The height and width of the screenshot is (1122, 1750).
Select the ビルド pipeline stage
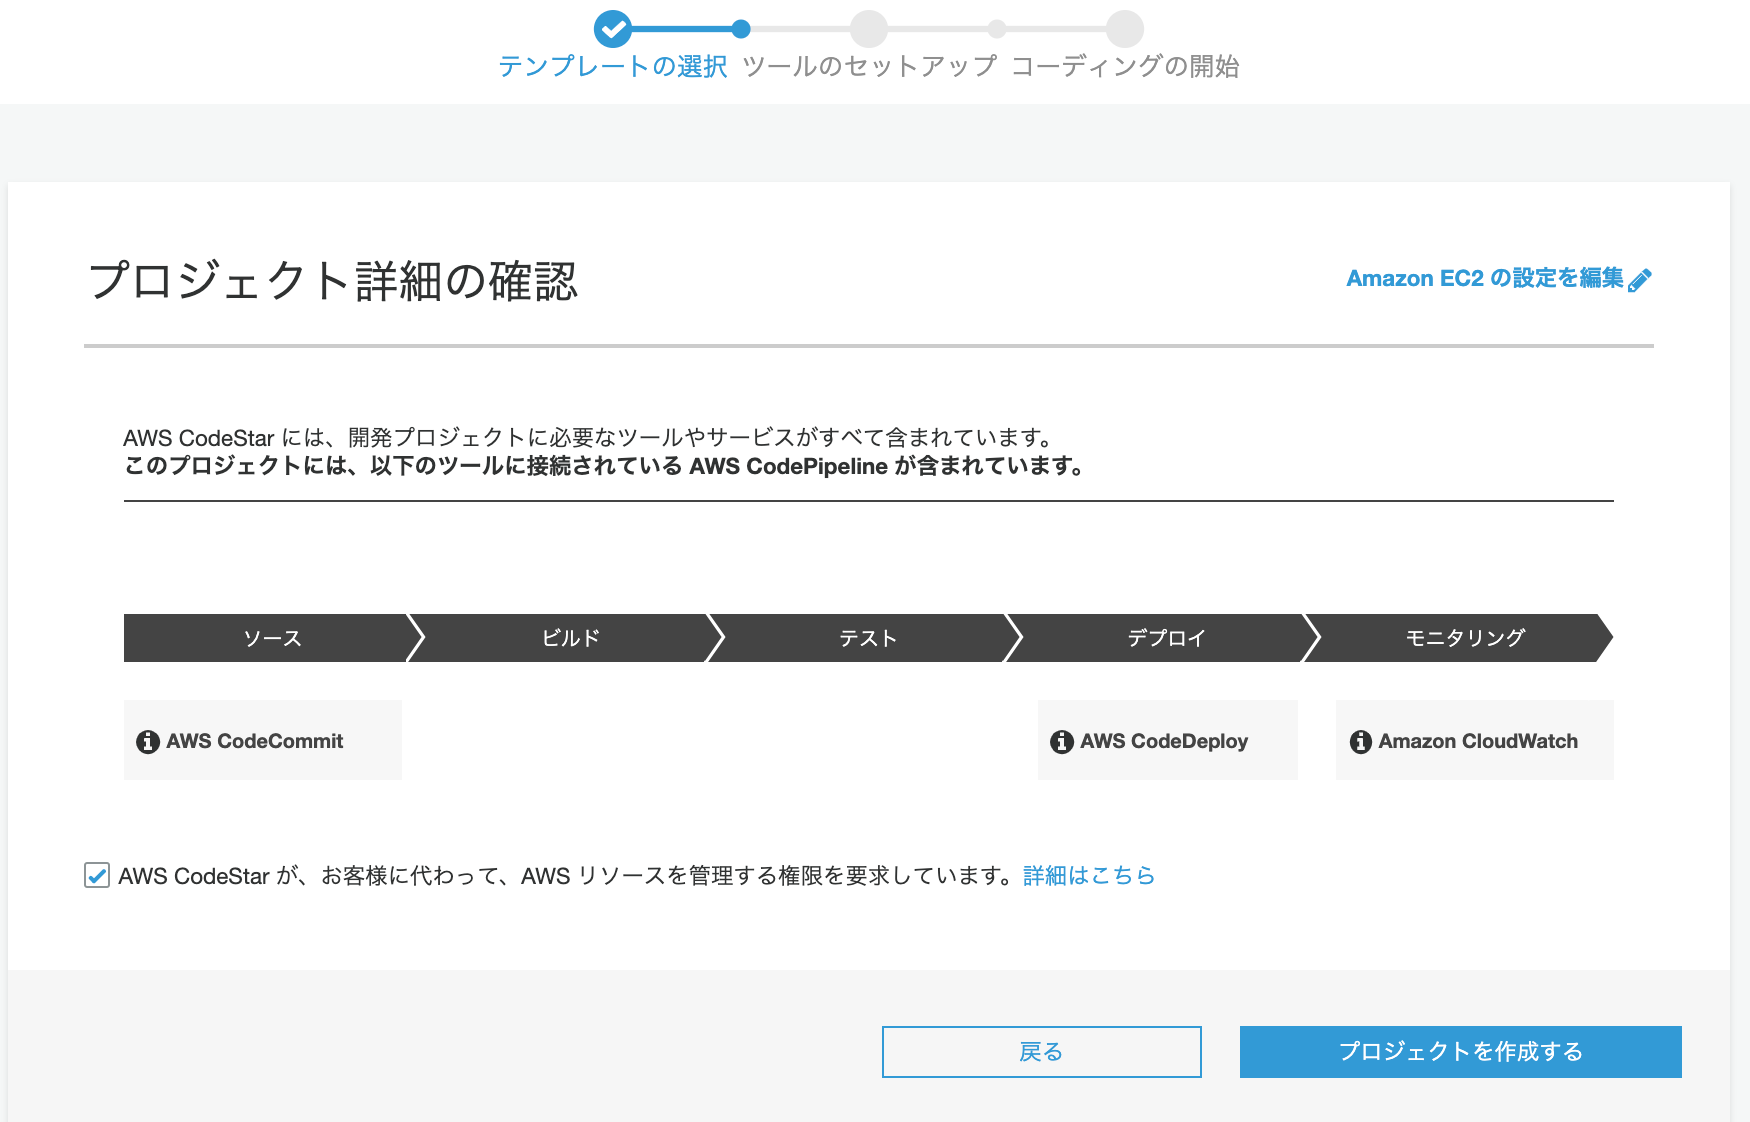(x=571, y=638)
